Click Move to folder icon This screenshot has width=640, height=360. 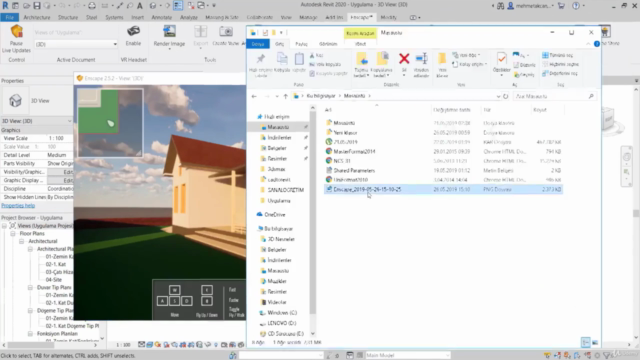click(362, 59)
